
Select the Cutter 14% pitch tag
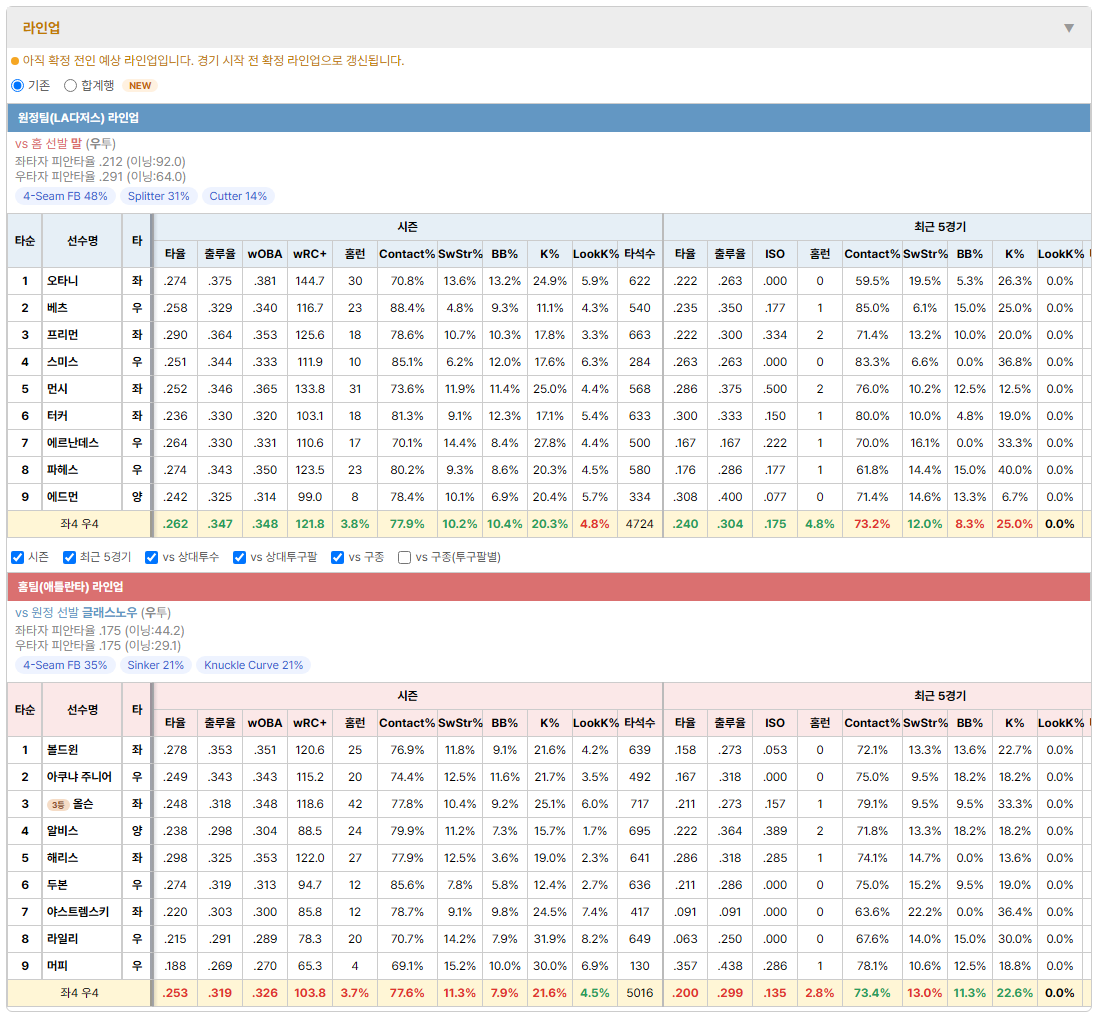click(238, 196)
